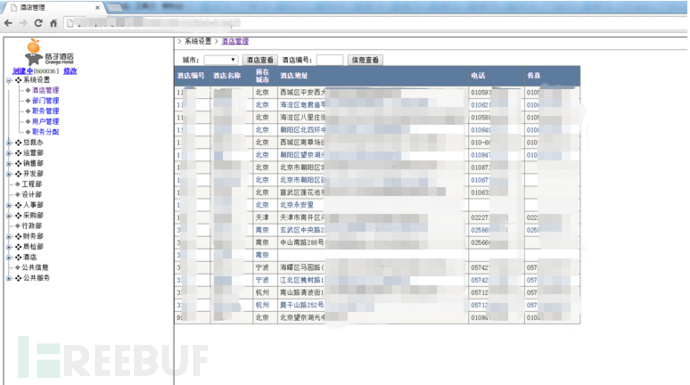690x385 pixels.
Task: Select 职务分配 in the sidebar tree
Action: tap(45, 132)
